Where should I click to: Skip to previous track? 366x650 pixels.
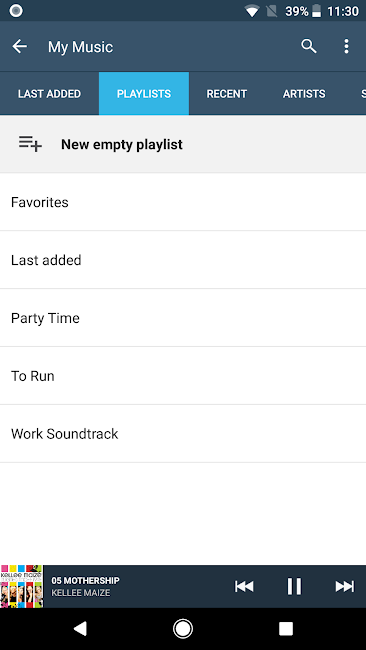(244, 586)
